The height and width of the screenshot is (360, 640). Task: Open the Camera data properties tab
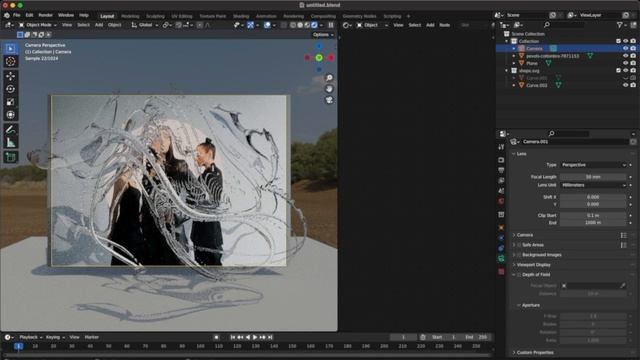pyautogui.click(x=501, y=258)
